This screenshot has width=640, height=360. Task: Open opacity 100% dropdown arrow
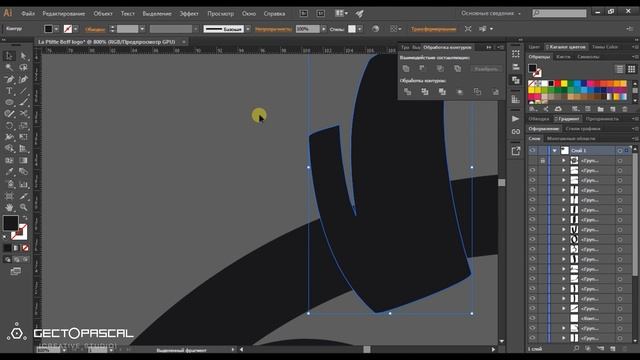click(x=323, y=29)
